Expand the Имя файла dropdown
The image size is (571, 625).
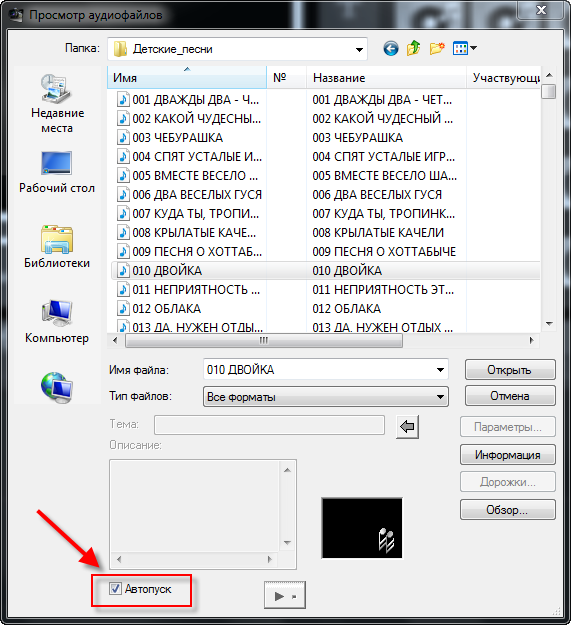click(x=440, y=369)
